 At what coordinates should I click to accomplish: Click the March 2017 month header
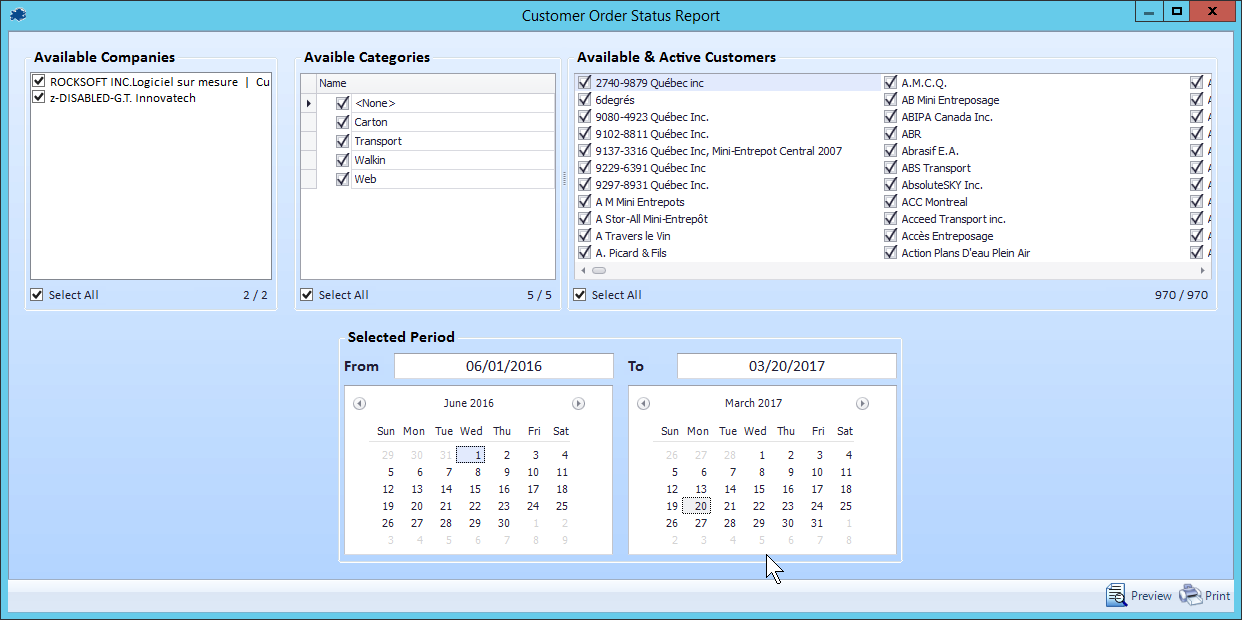click(753, 404)
